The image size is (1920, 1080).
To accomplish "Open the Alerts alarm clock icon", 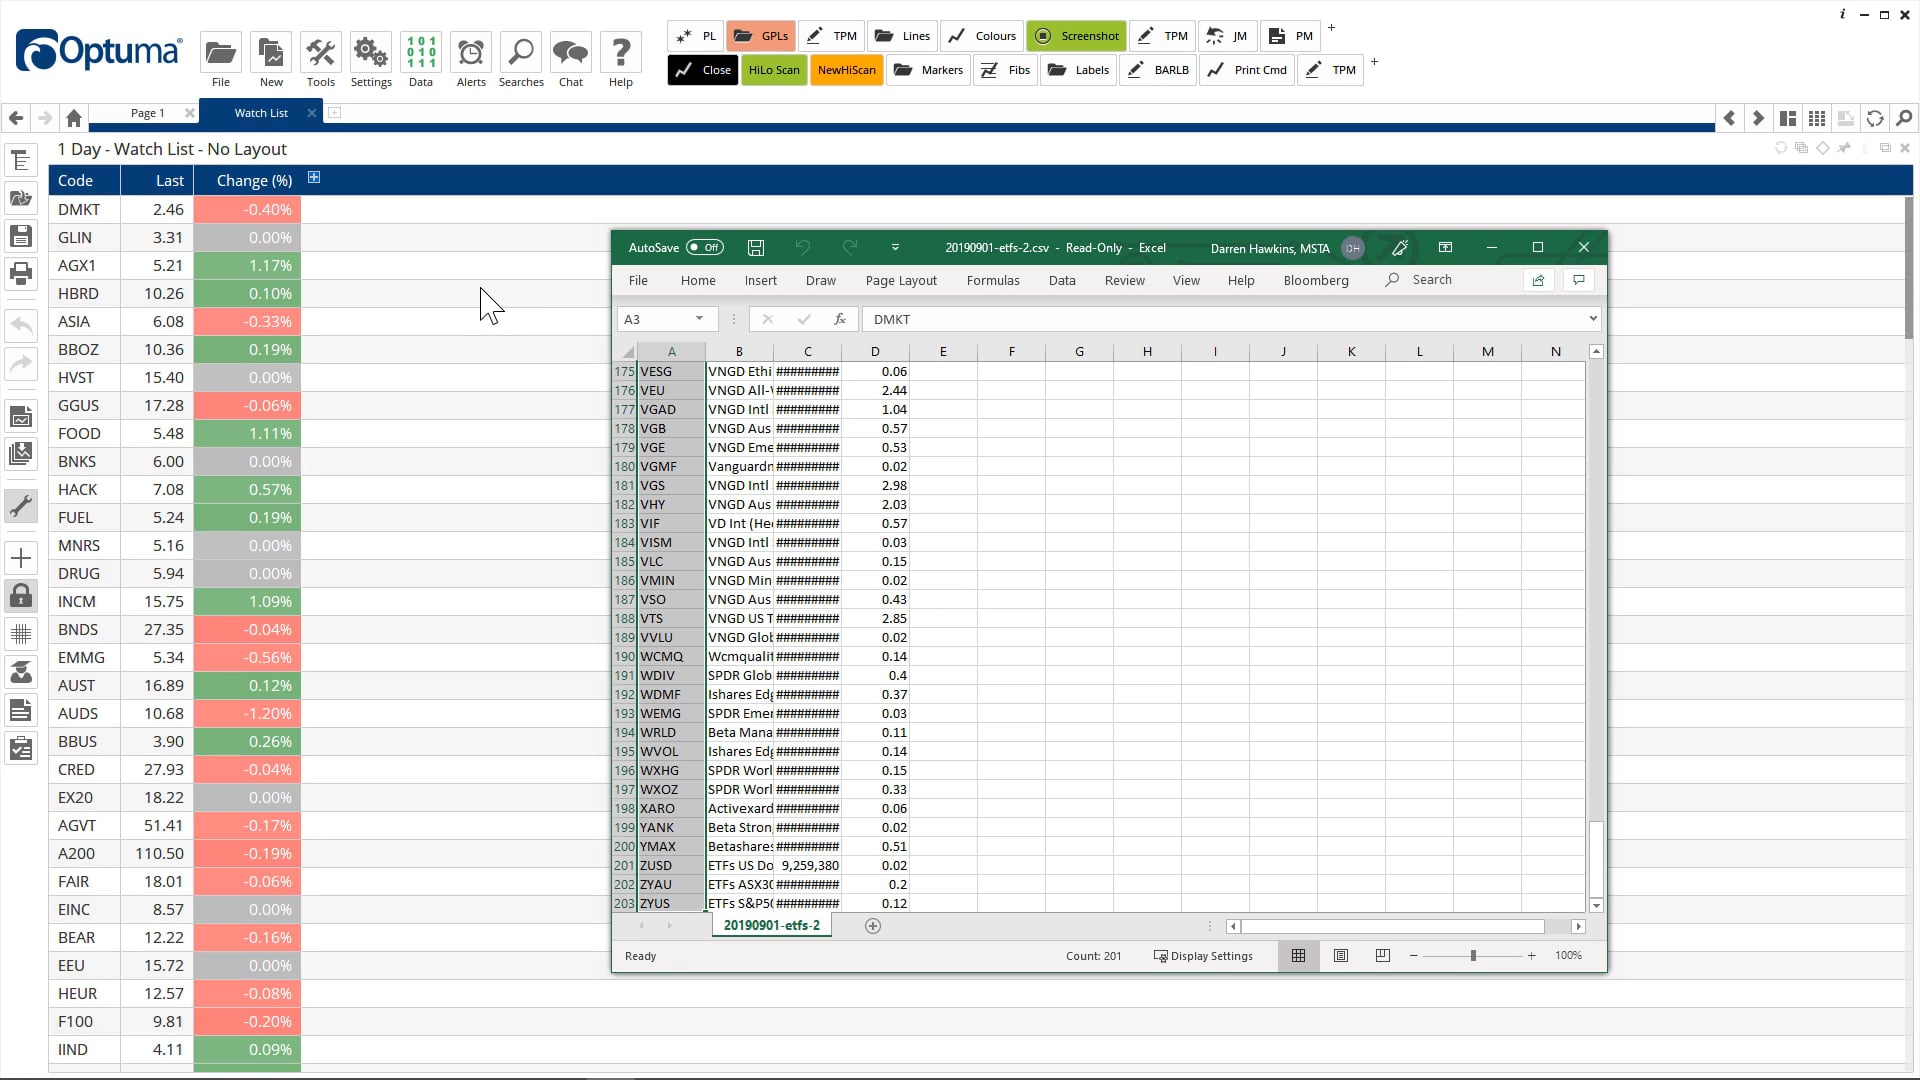I will [x=471, y=52].
